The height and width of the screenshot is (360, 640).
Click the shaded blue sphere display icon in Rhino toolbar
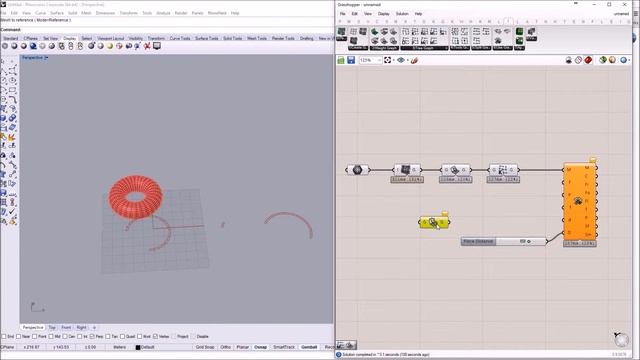[x=33, y=46]
